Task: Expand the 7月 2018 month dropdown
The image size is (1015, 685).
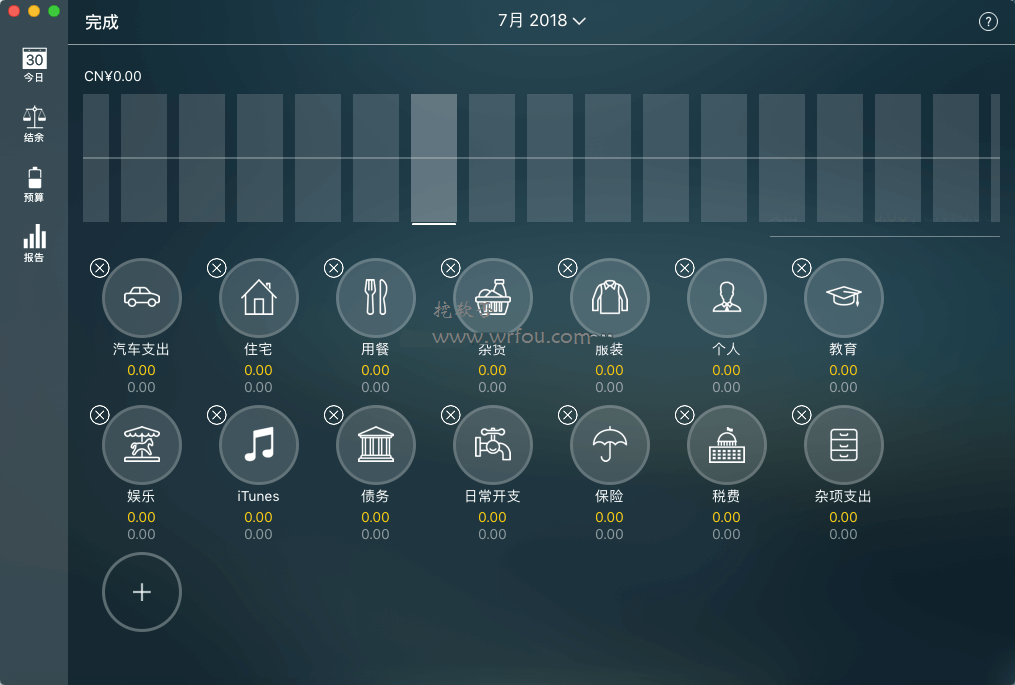Action: click(x=541, y=21)
